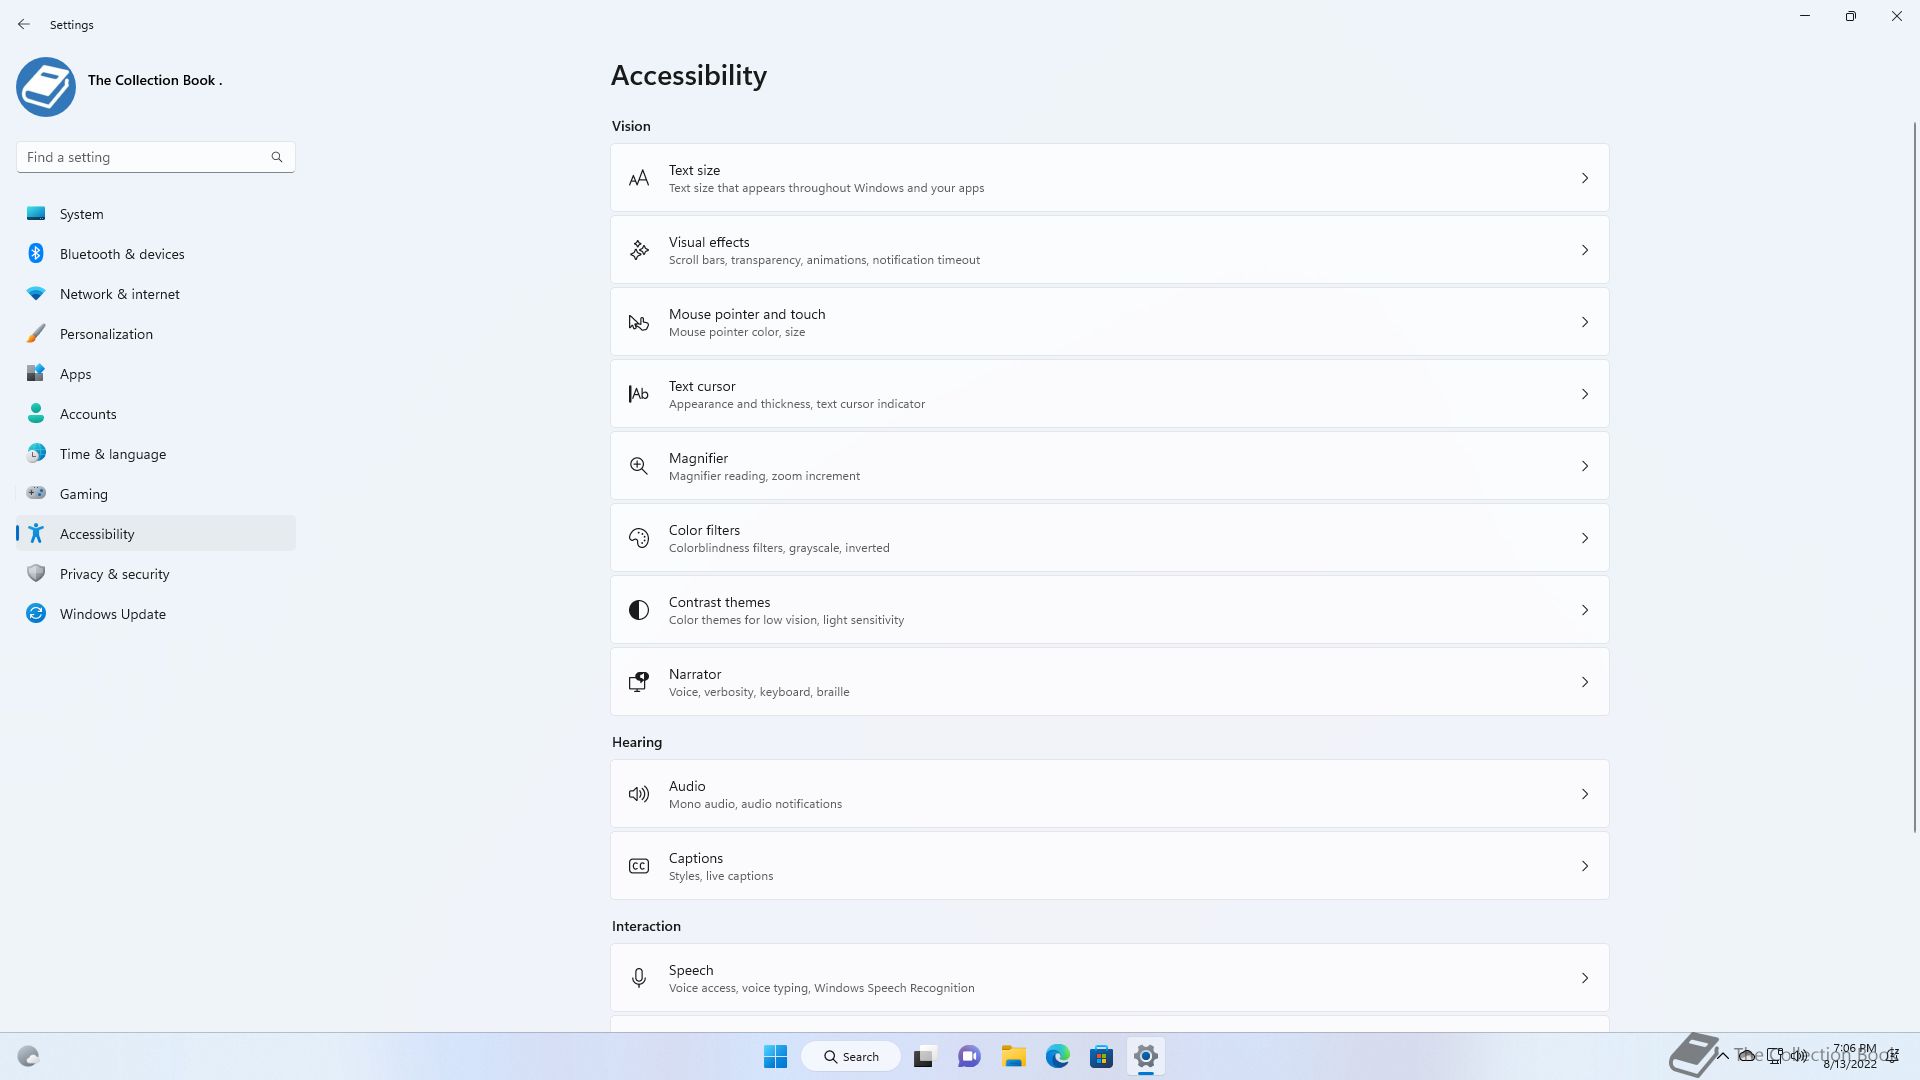
Task: Open the Speech settings title
Action: pos(691,970)
